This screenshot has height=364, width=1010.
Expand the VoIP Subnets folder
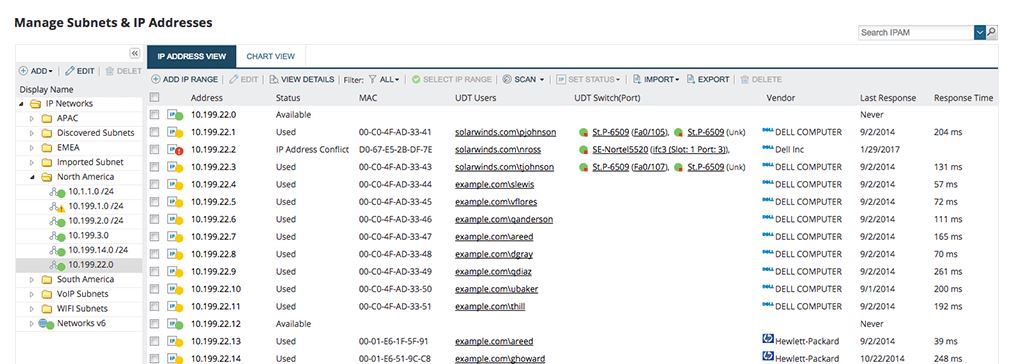click(32, 294)
